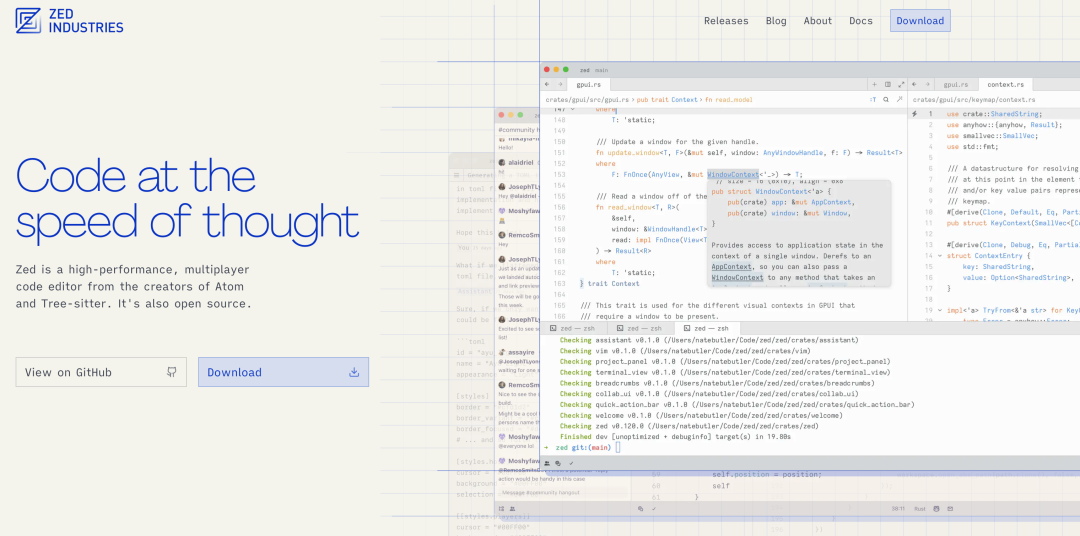The width and height of the screenshot is (1080, 536).
Task: Click the project panel icon in back window
Action: click(x=501, y=509)
